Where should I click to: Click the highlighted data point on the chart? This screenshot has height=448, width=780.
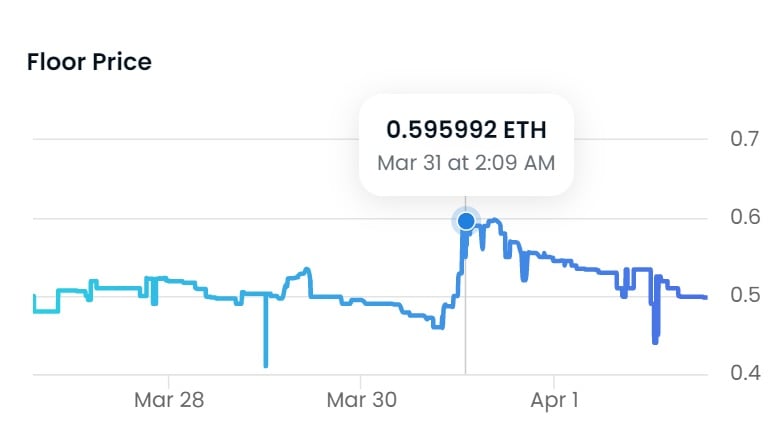tap(465, 220)
